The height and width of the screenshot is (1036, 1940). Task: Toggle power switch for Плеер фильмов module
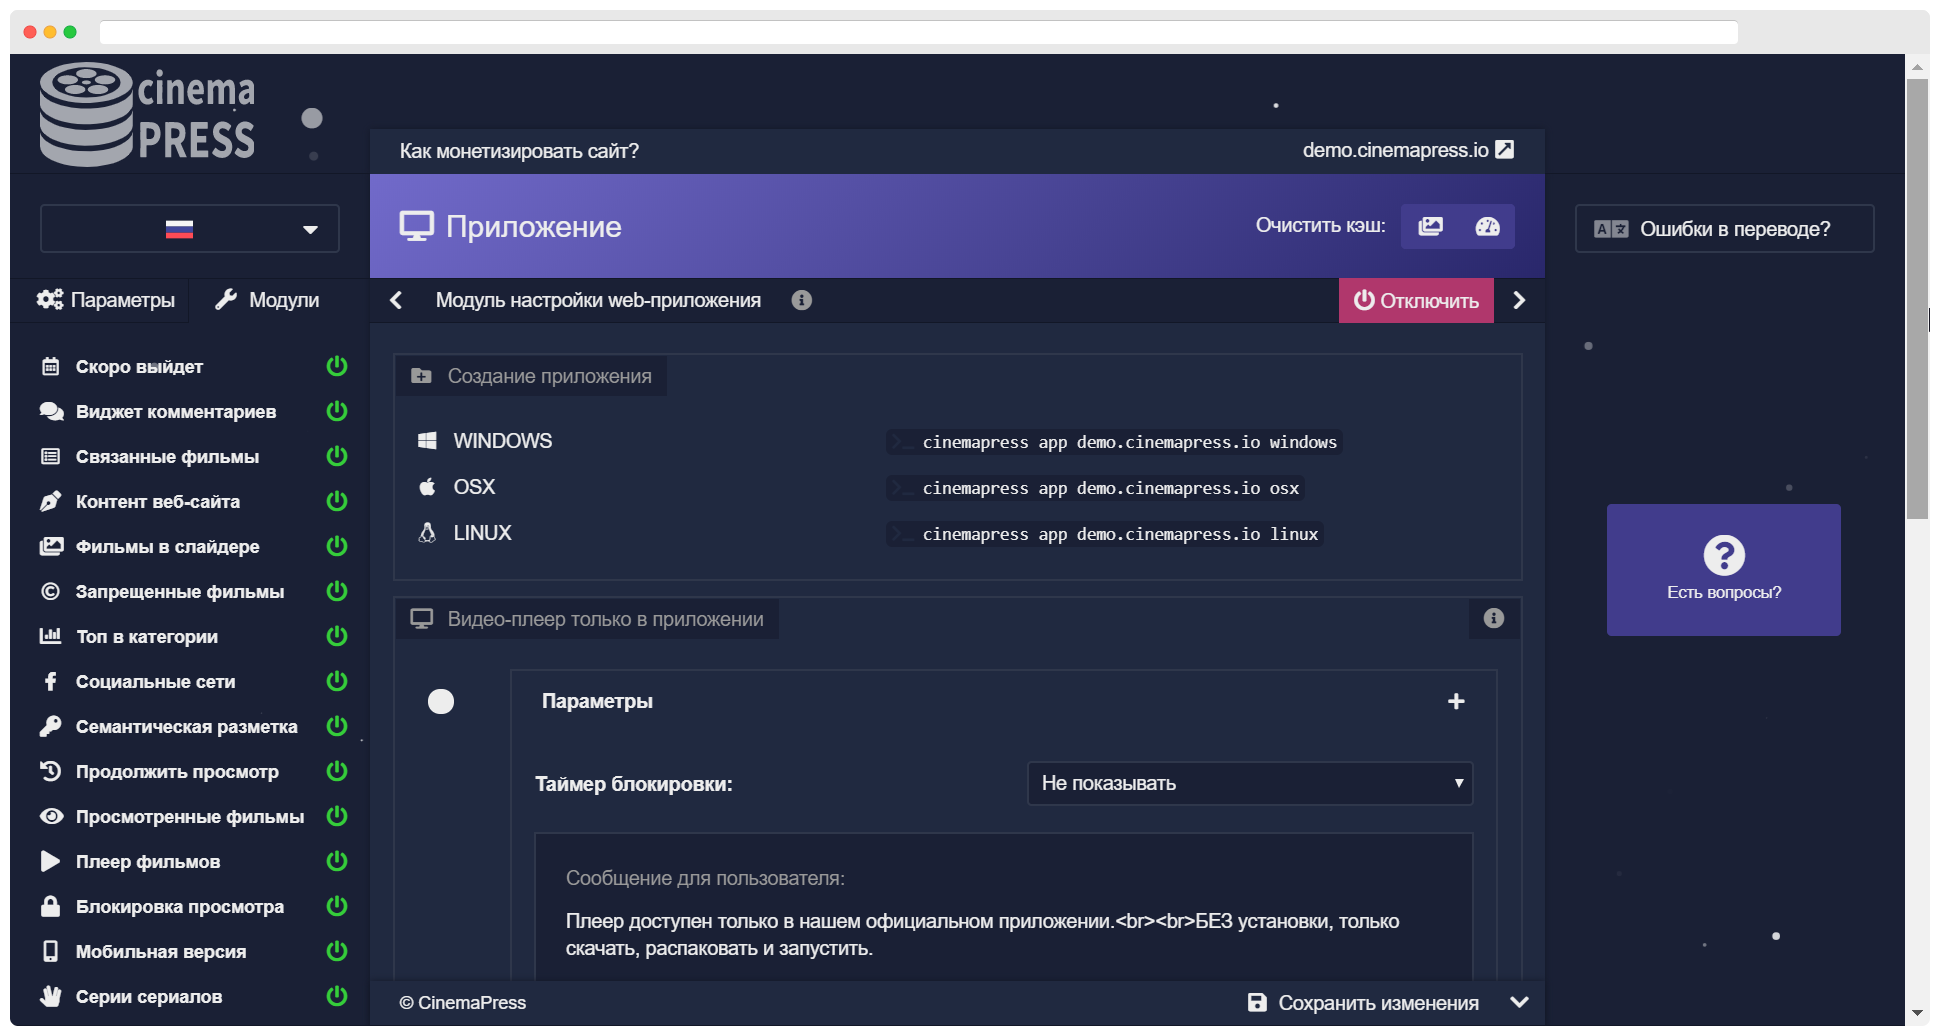click(x=337, y=861)
